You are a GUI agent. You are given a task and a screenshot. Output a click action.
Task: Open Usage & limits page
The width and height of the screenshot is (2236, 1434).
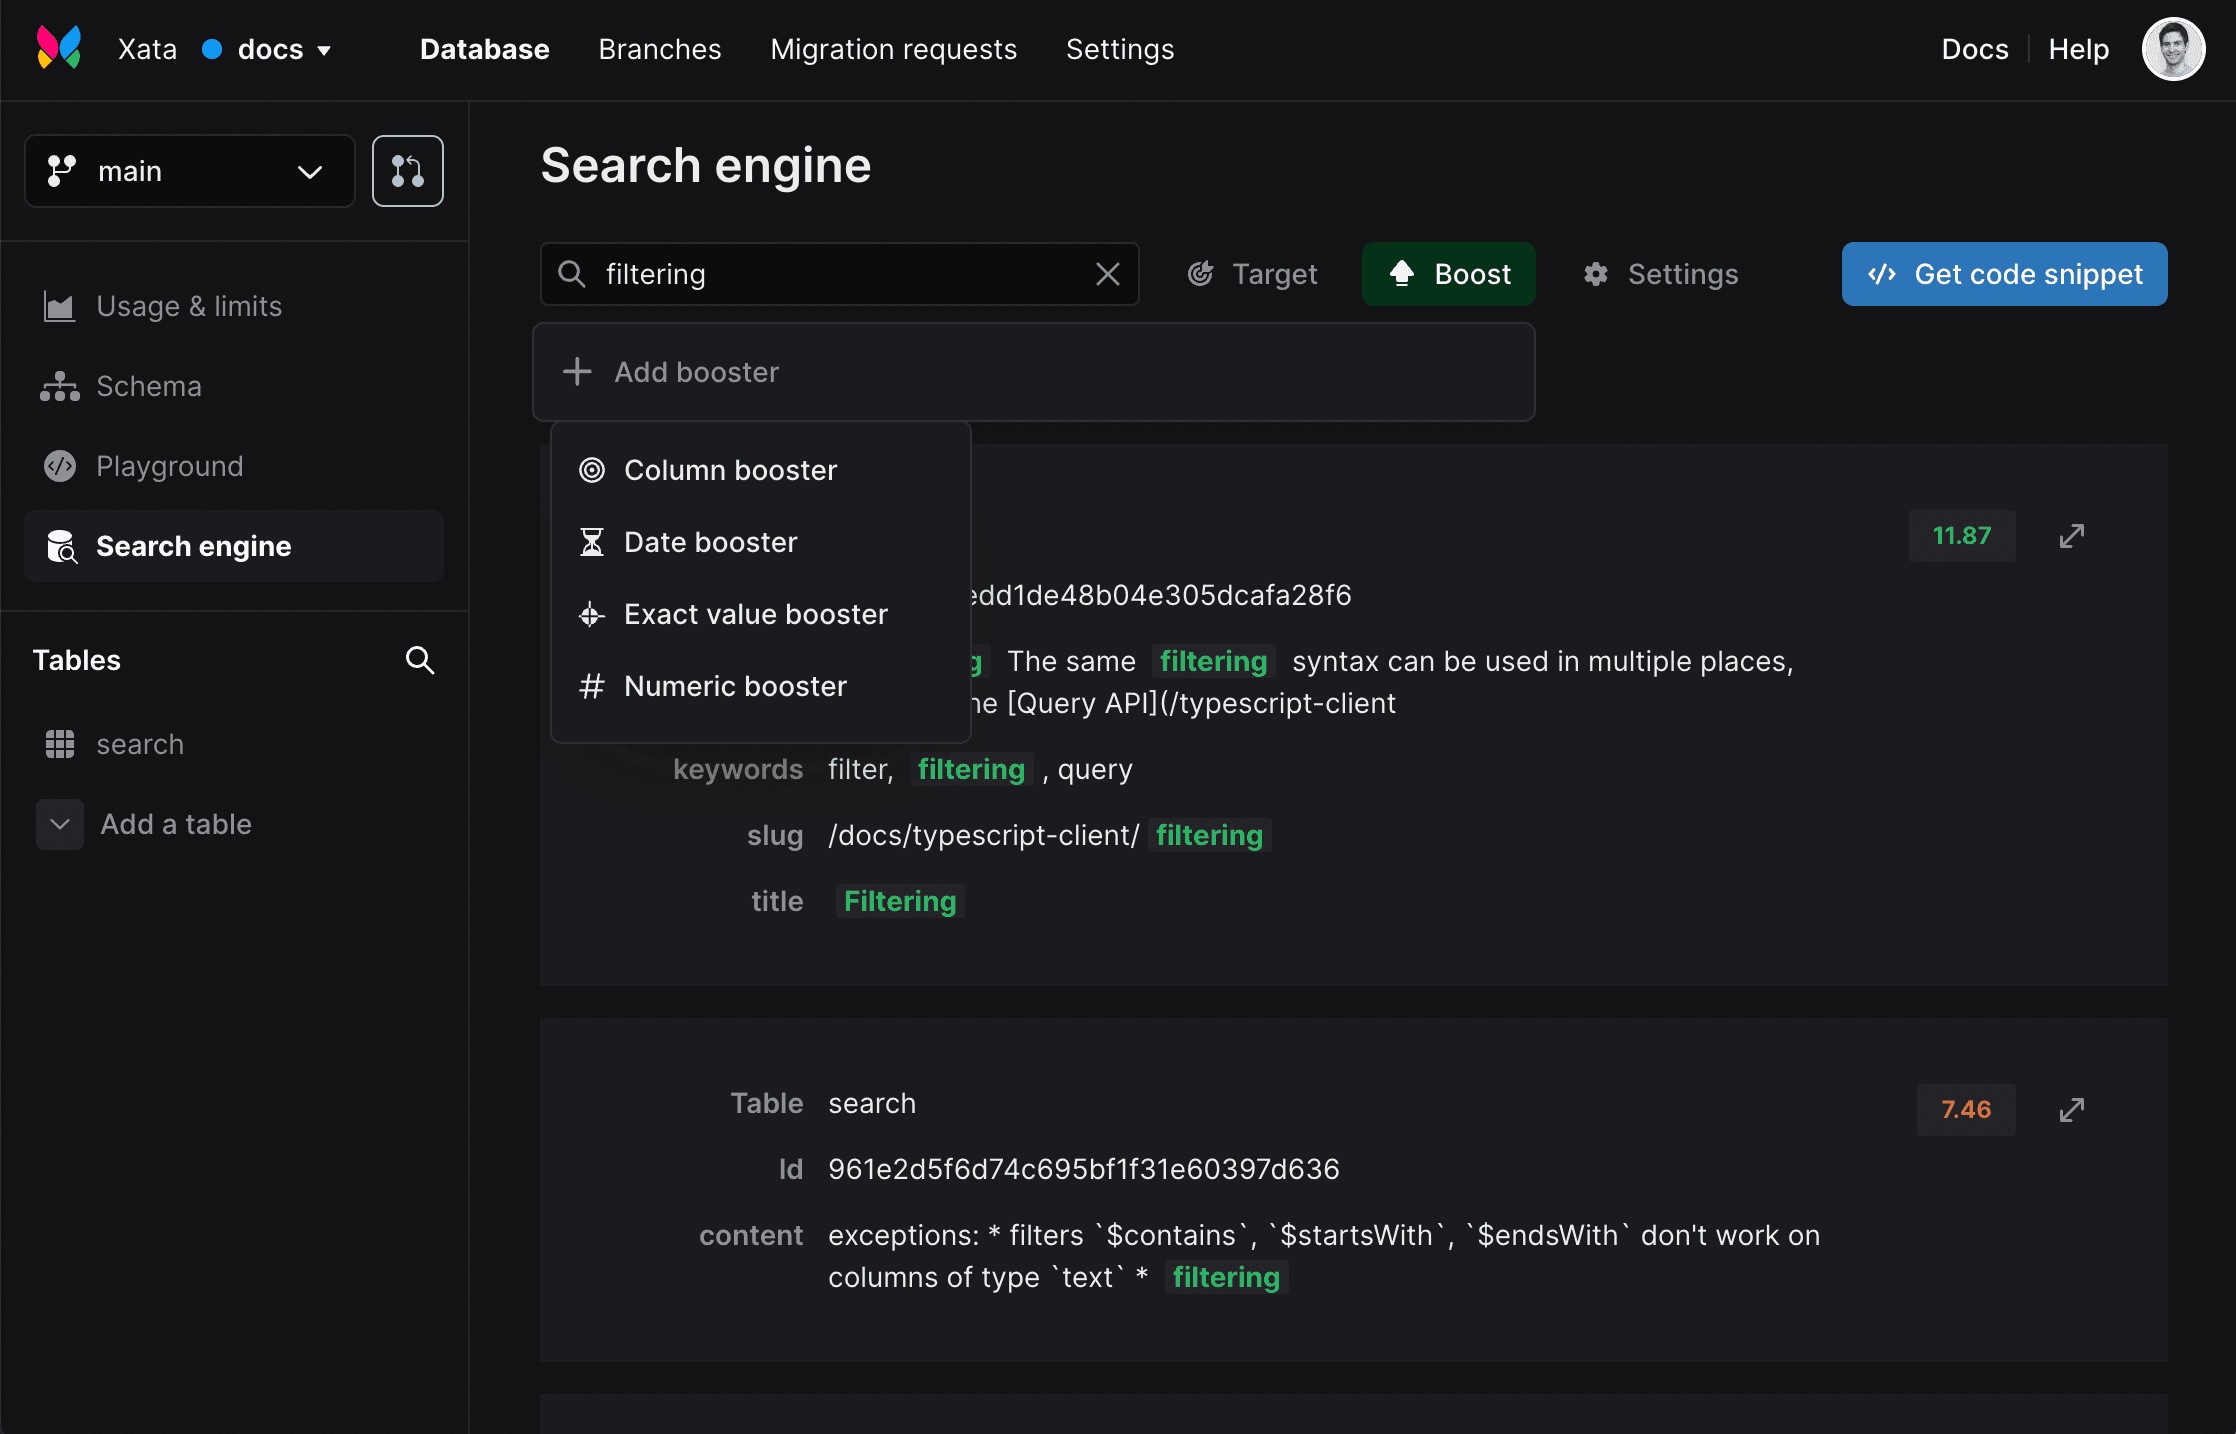click(233, 306)
